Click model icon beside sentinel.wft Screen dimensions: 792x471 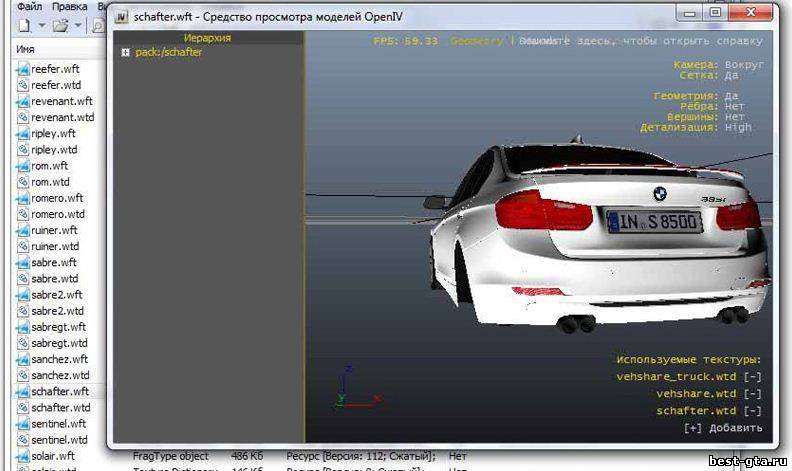pos(23,424)
